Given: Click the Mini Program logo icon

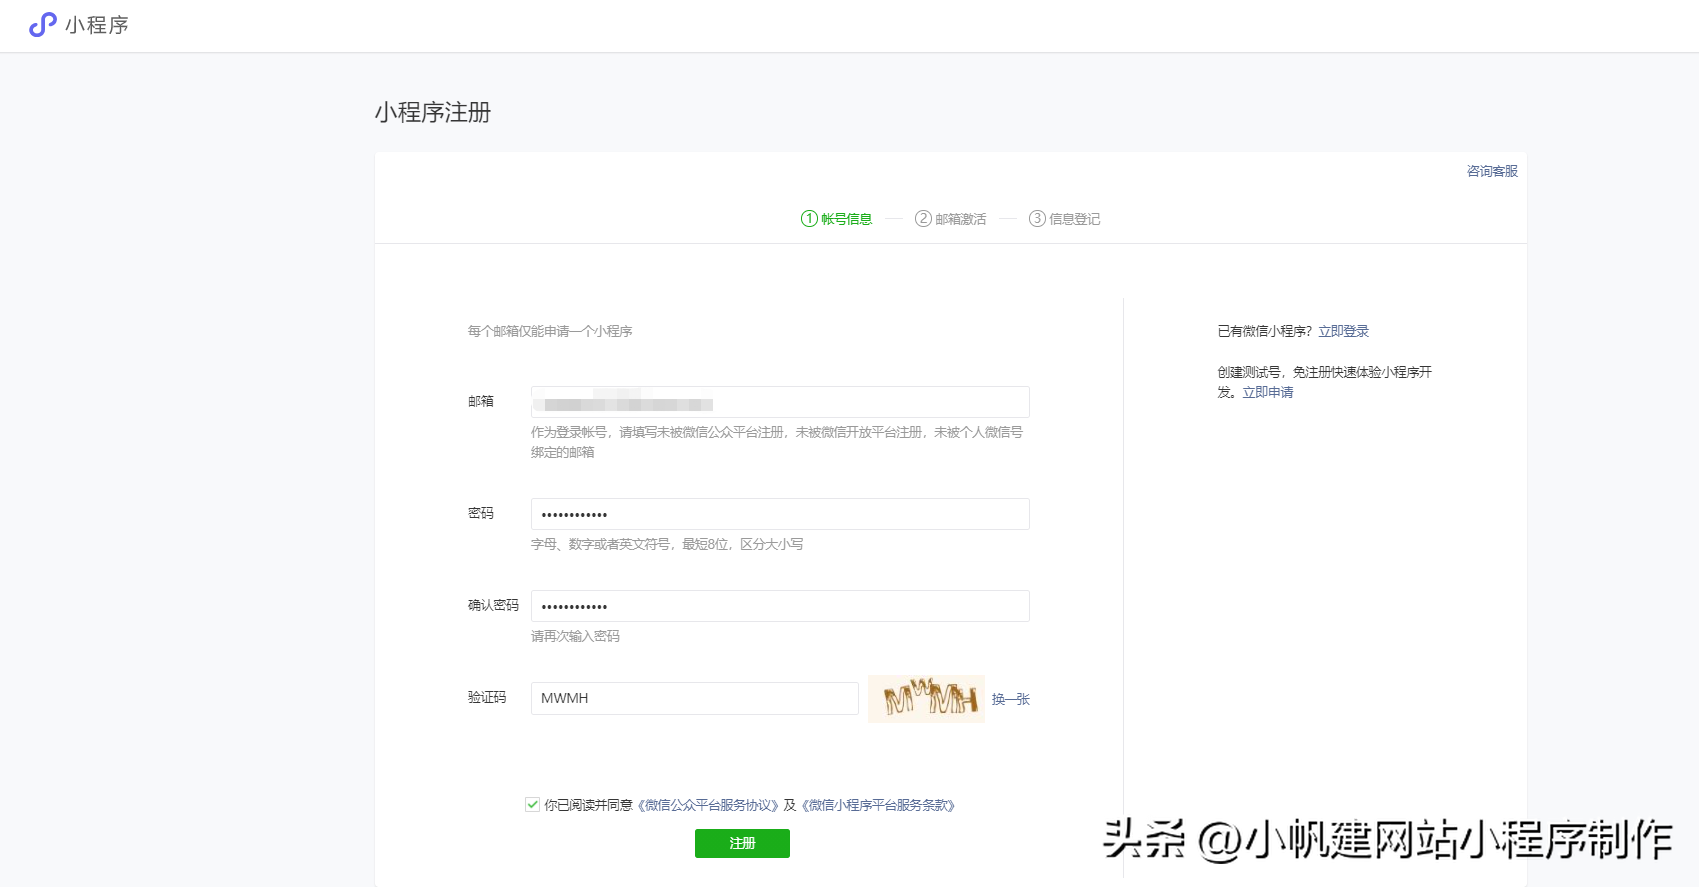Looking at the screenshot, I should click(43, 25).
